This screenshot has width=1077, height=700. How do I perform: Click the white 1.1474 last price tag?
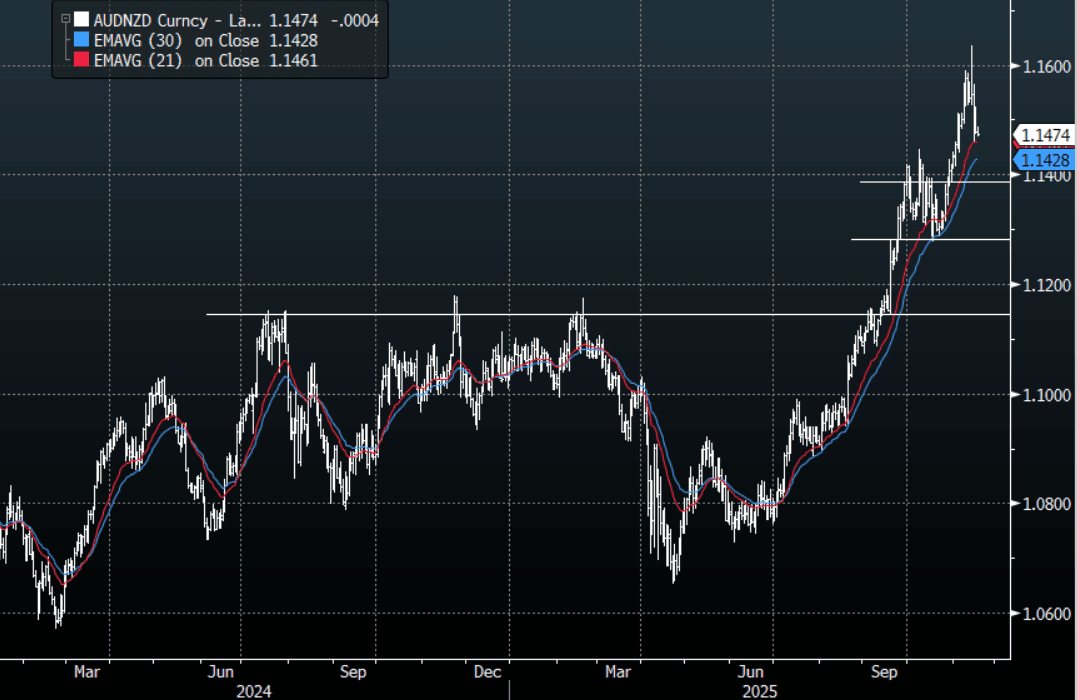pos(1044,135)
